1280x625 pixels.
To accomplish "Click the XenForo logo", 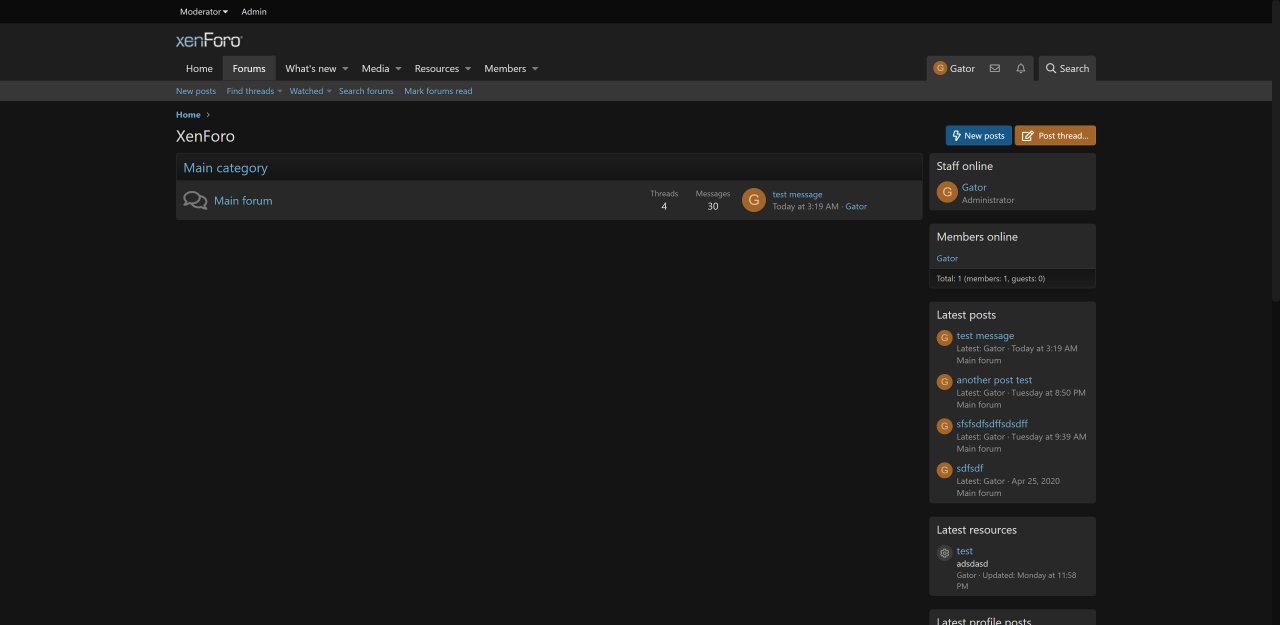I will pyautogui.click(x=209, y=40).
